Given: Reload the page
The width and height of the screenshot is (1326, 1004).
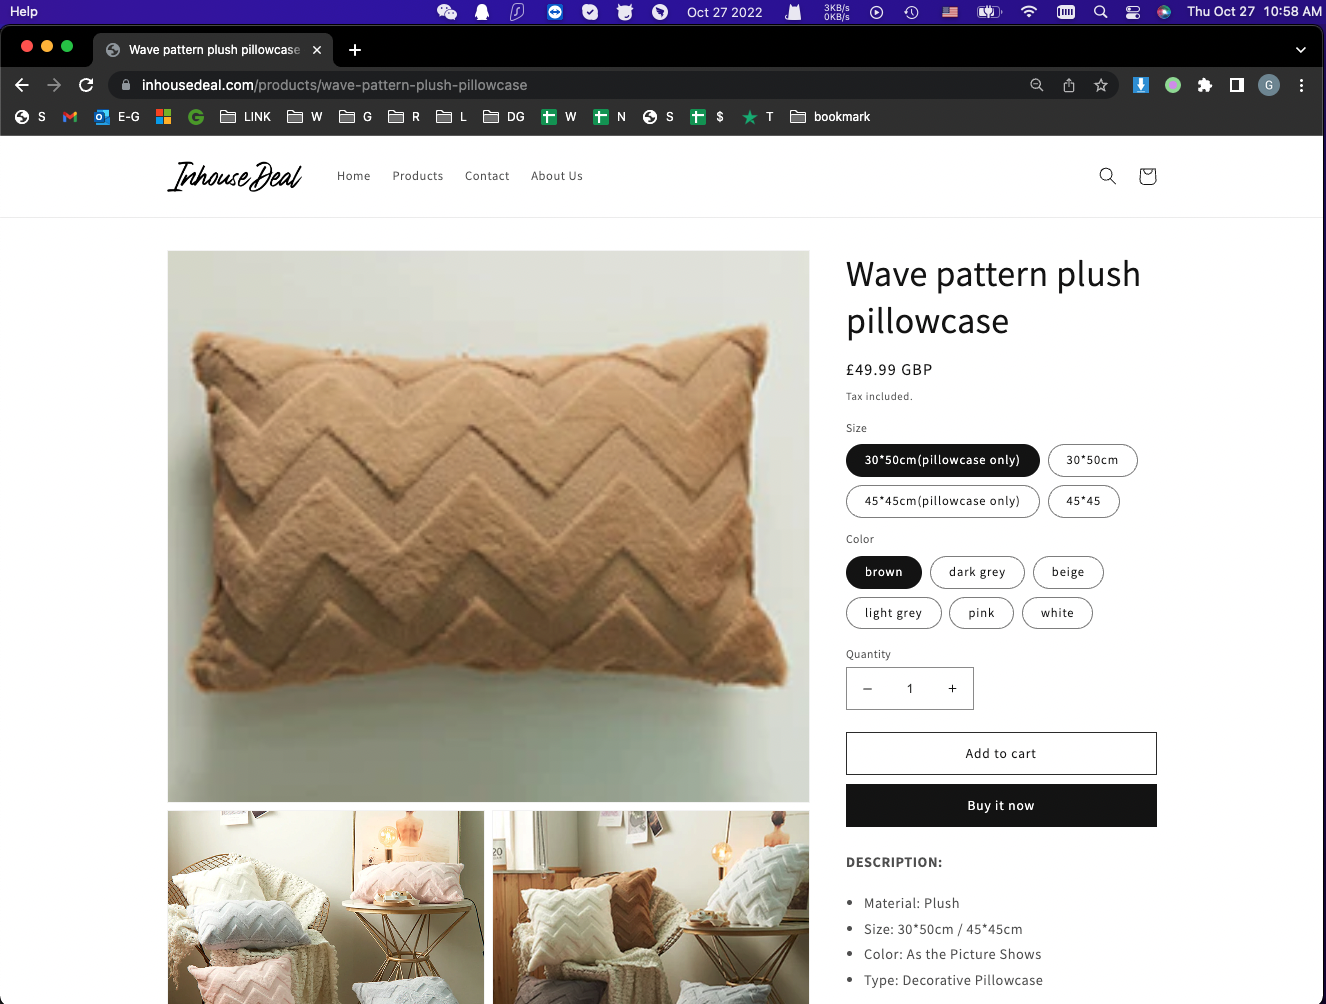Looking at the screenshot, I should tap(86, 85).
